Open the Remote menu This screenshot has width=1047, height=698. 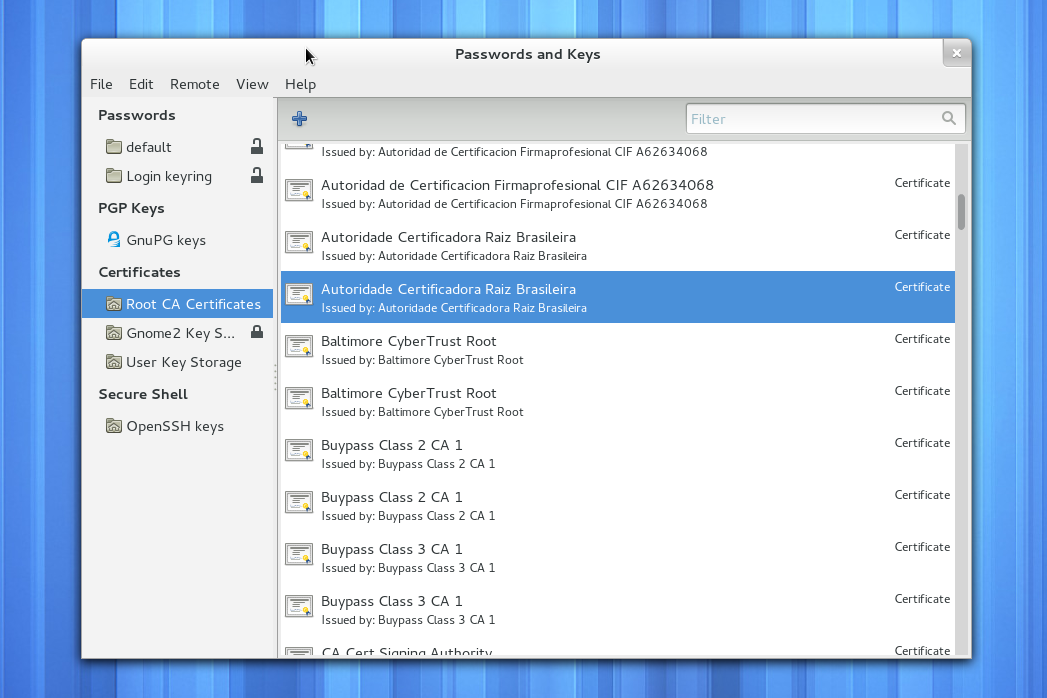(194, 84)
